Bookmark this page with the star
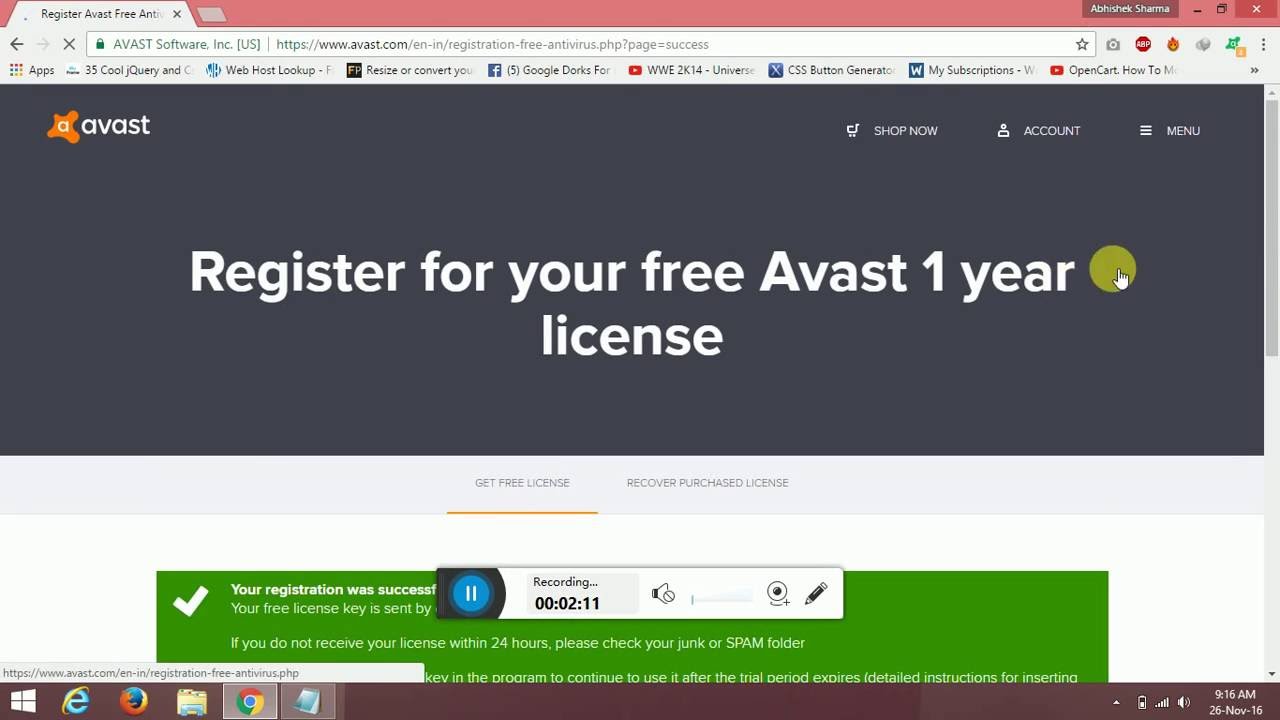Viewport: 1280px width, 720px height. [1082, 44]
